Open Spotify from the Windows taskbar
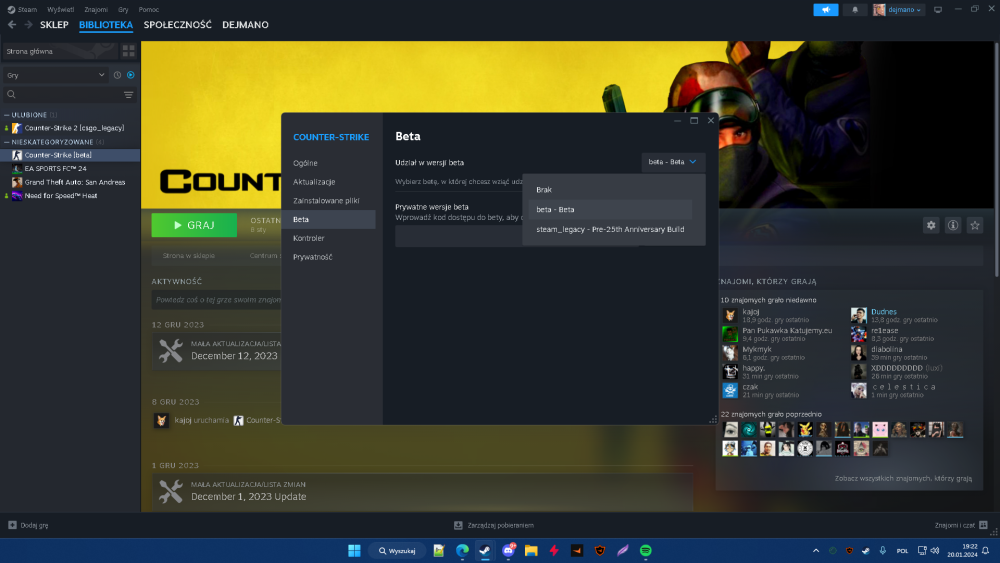1000x563 pixels. coord(645,550)
